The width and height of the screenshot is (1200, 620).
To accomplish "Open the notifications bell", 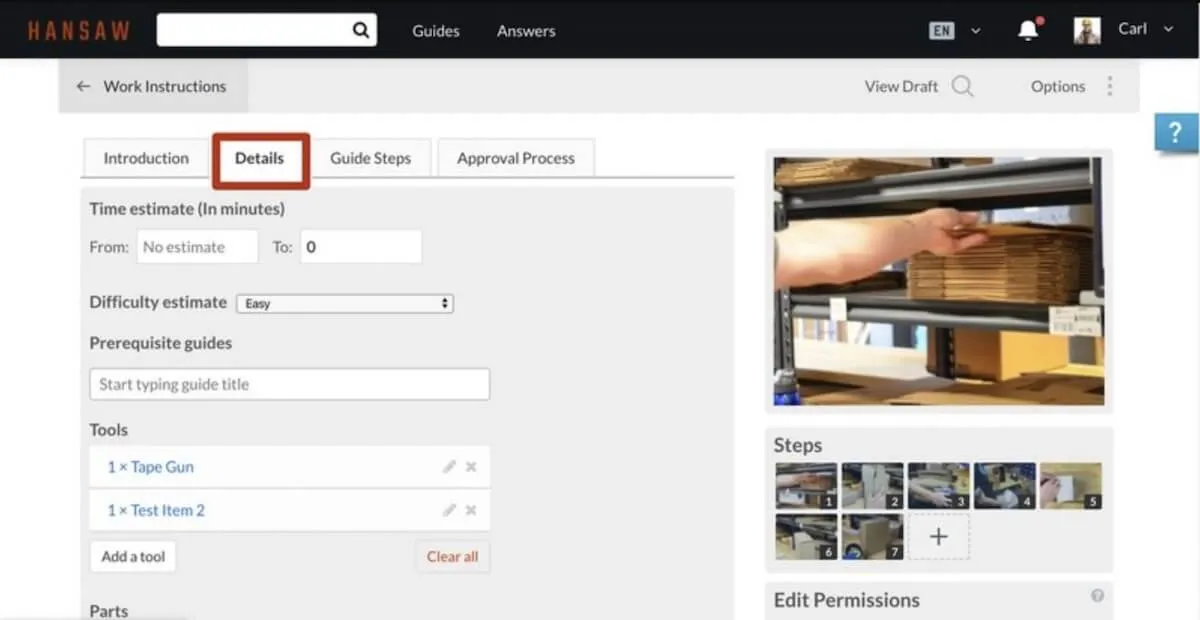I will [1028, 30].
